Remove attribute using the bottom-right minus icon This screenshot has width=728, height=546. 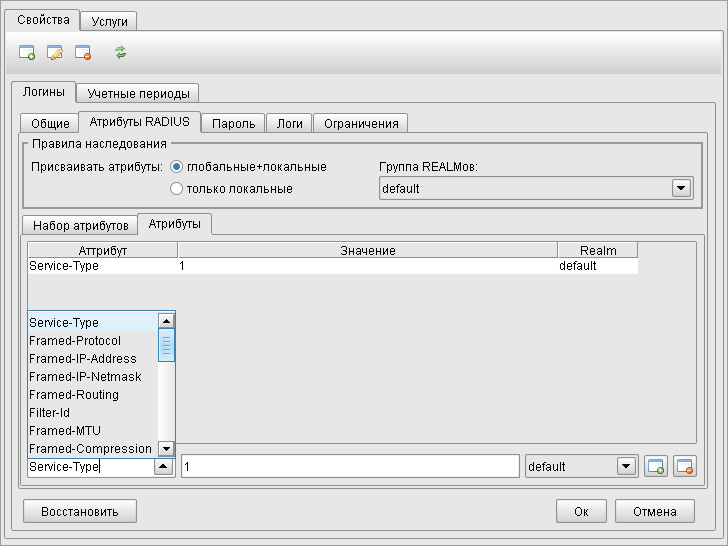[684, 466]
